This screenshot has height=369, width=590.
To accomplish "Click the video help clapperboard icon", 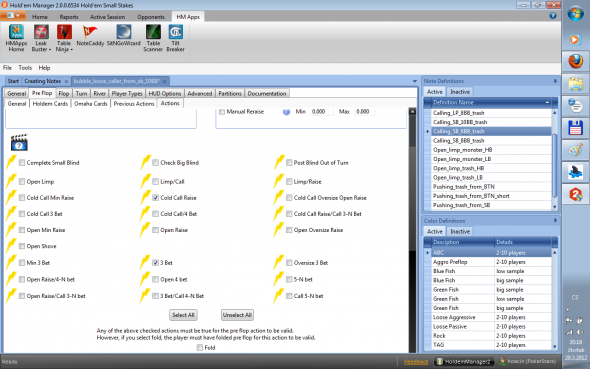I will pyautogui.click(x=19, y=143).
